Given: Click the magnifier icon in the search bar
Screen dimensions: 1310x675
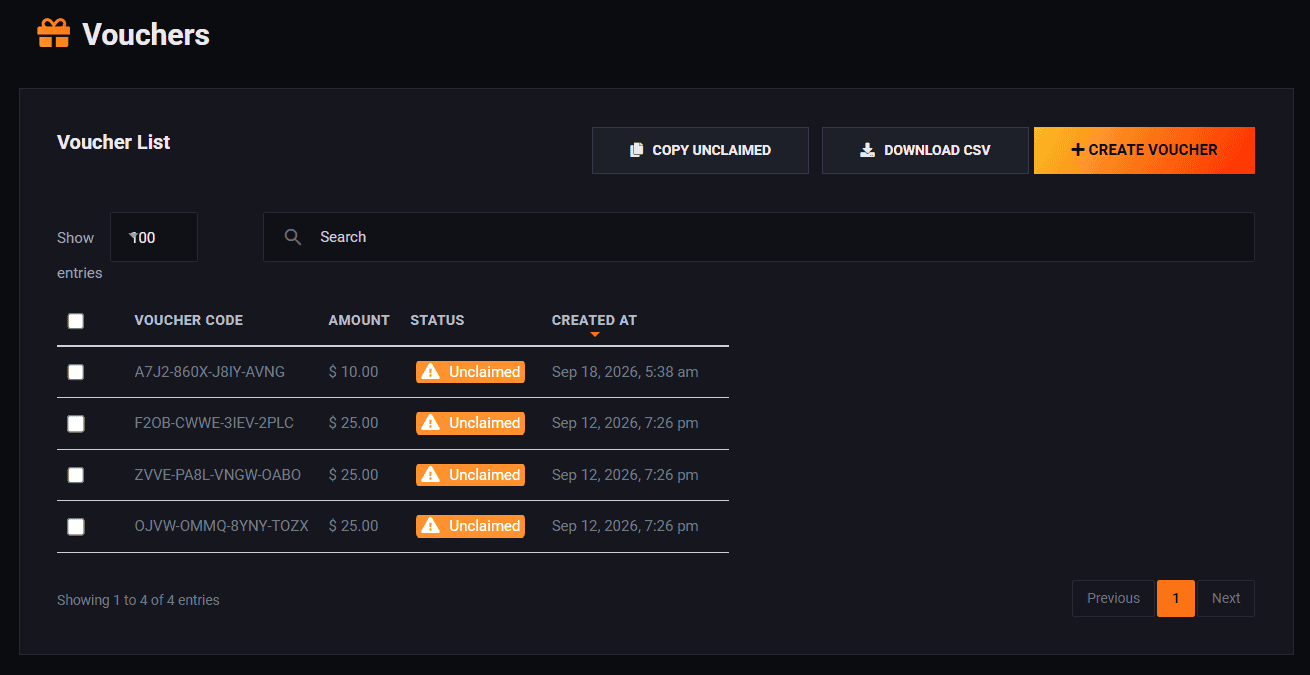Looking at the screenshot, I should (293, 237).
